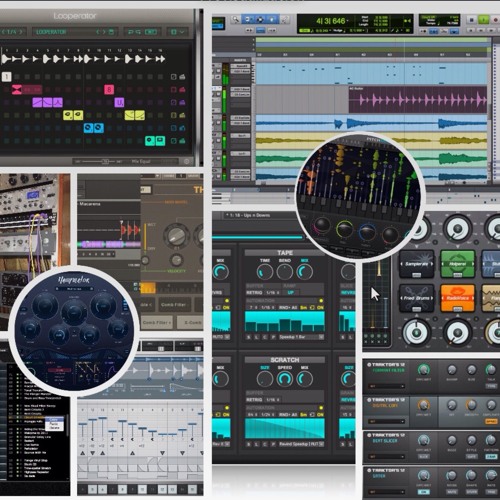Select the Grabber hand tool in Pro Tools
The width and height of the screenshot is (500, 500).
pyautogui.click(x=272, y=19)
